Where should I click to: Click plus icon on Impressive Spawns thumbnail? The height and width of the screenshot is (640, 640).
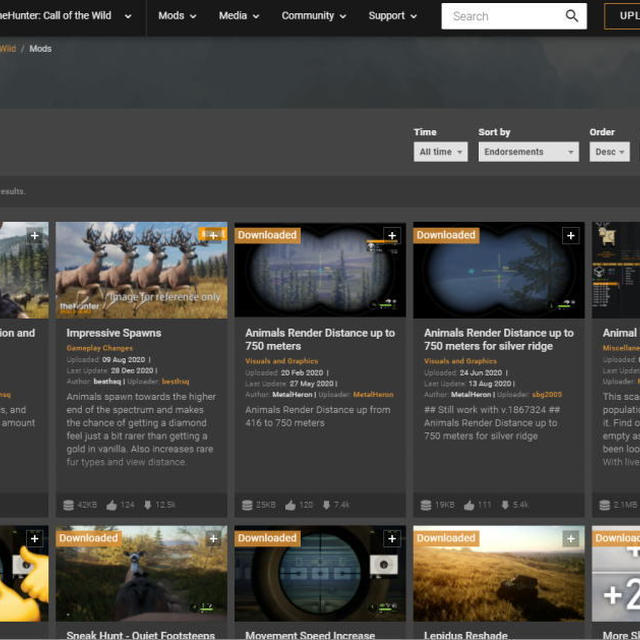213,235
